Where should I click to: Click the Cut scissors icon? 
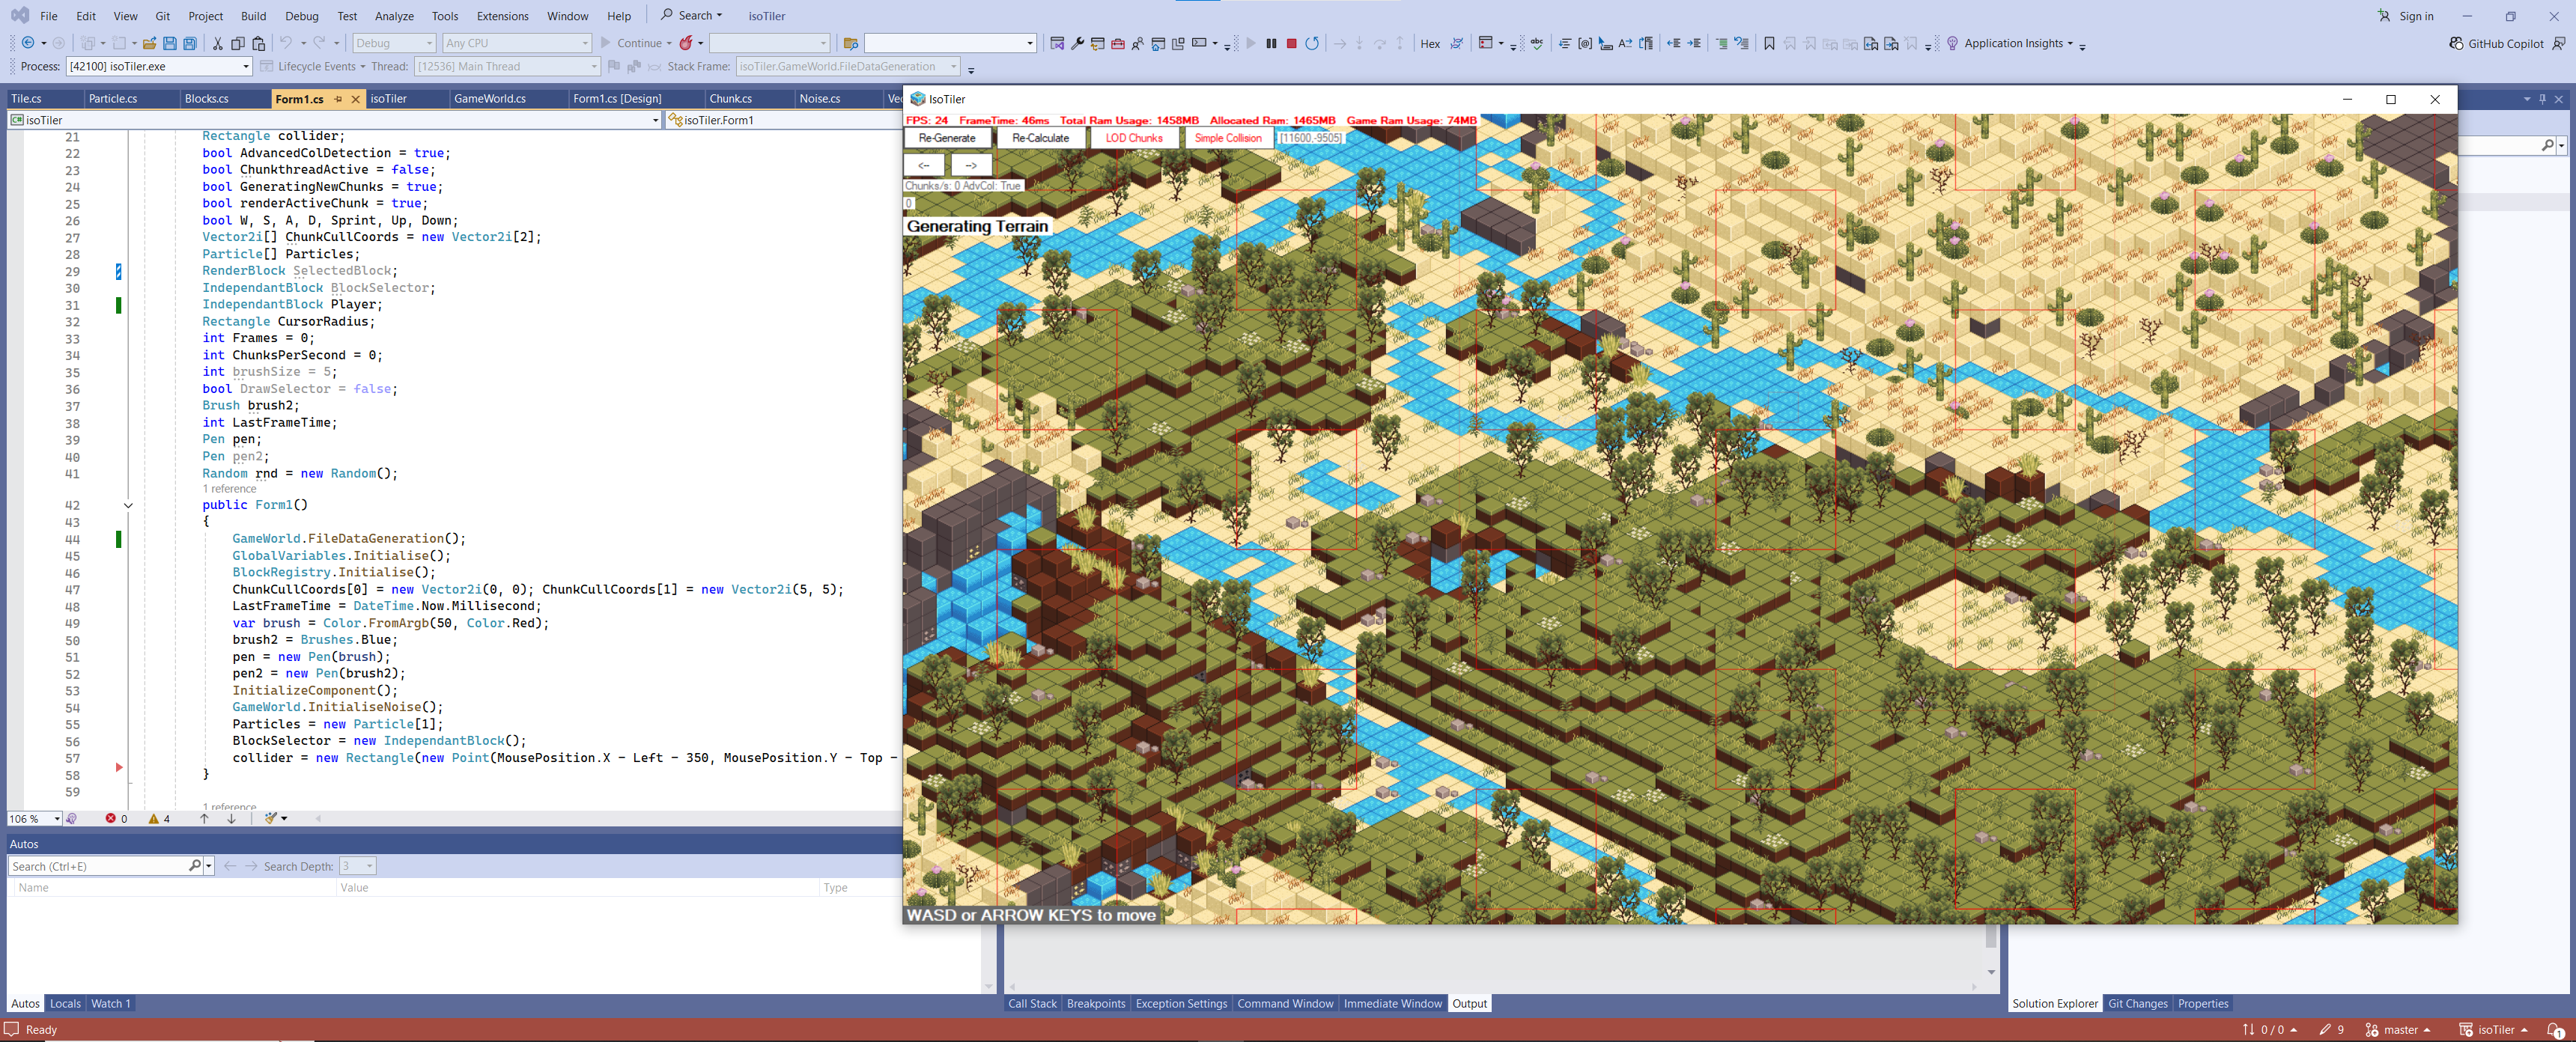tap(217, 43)
